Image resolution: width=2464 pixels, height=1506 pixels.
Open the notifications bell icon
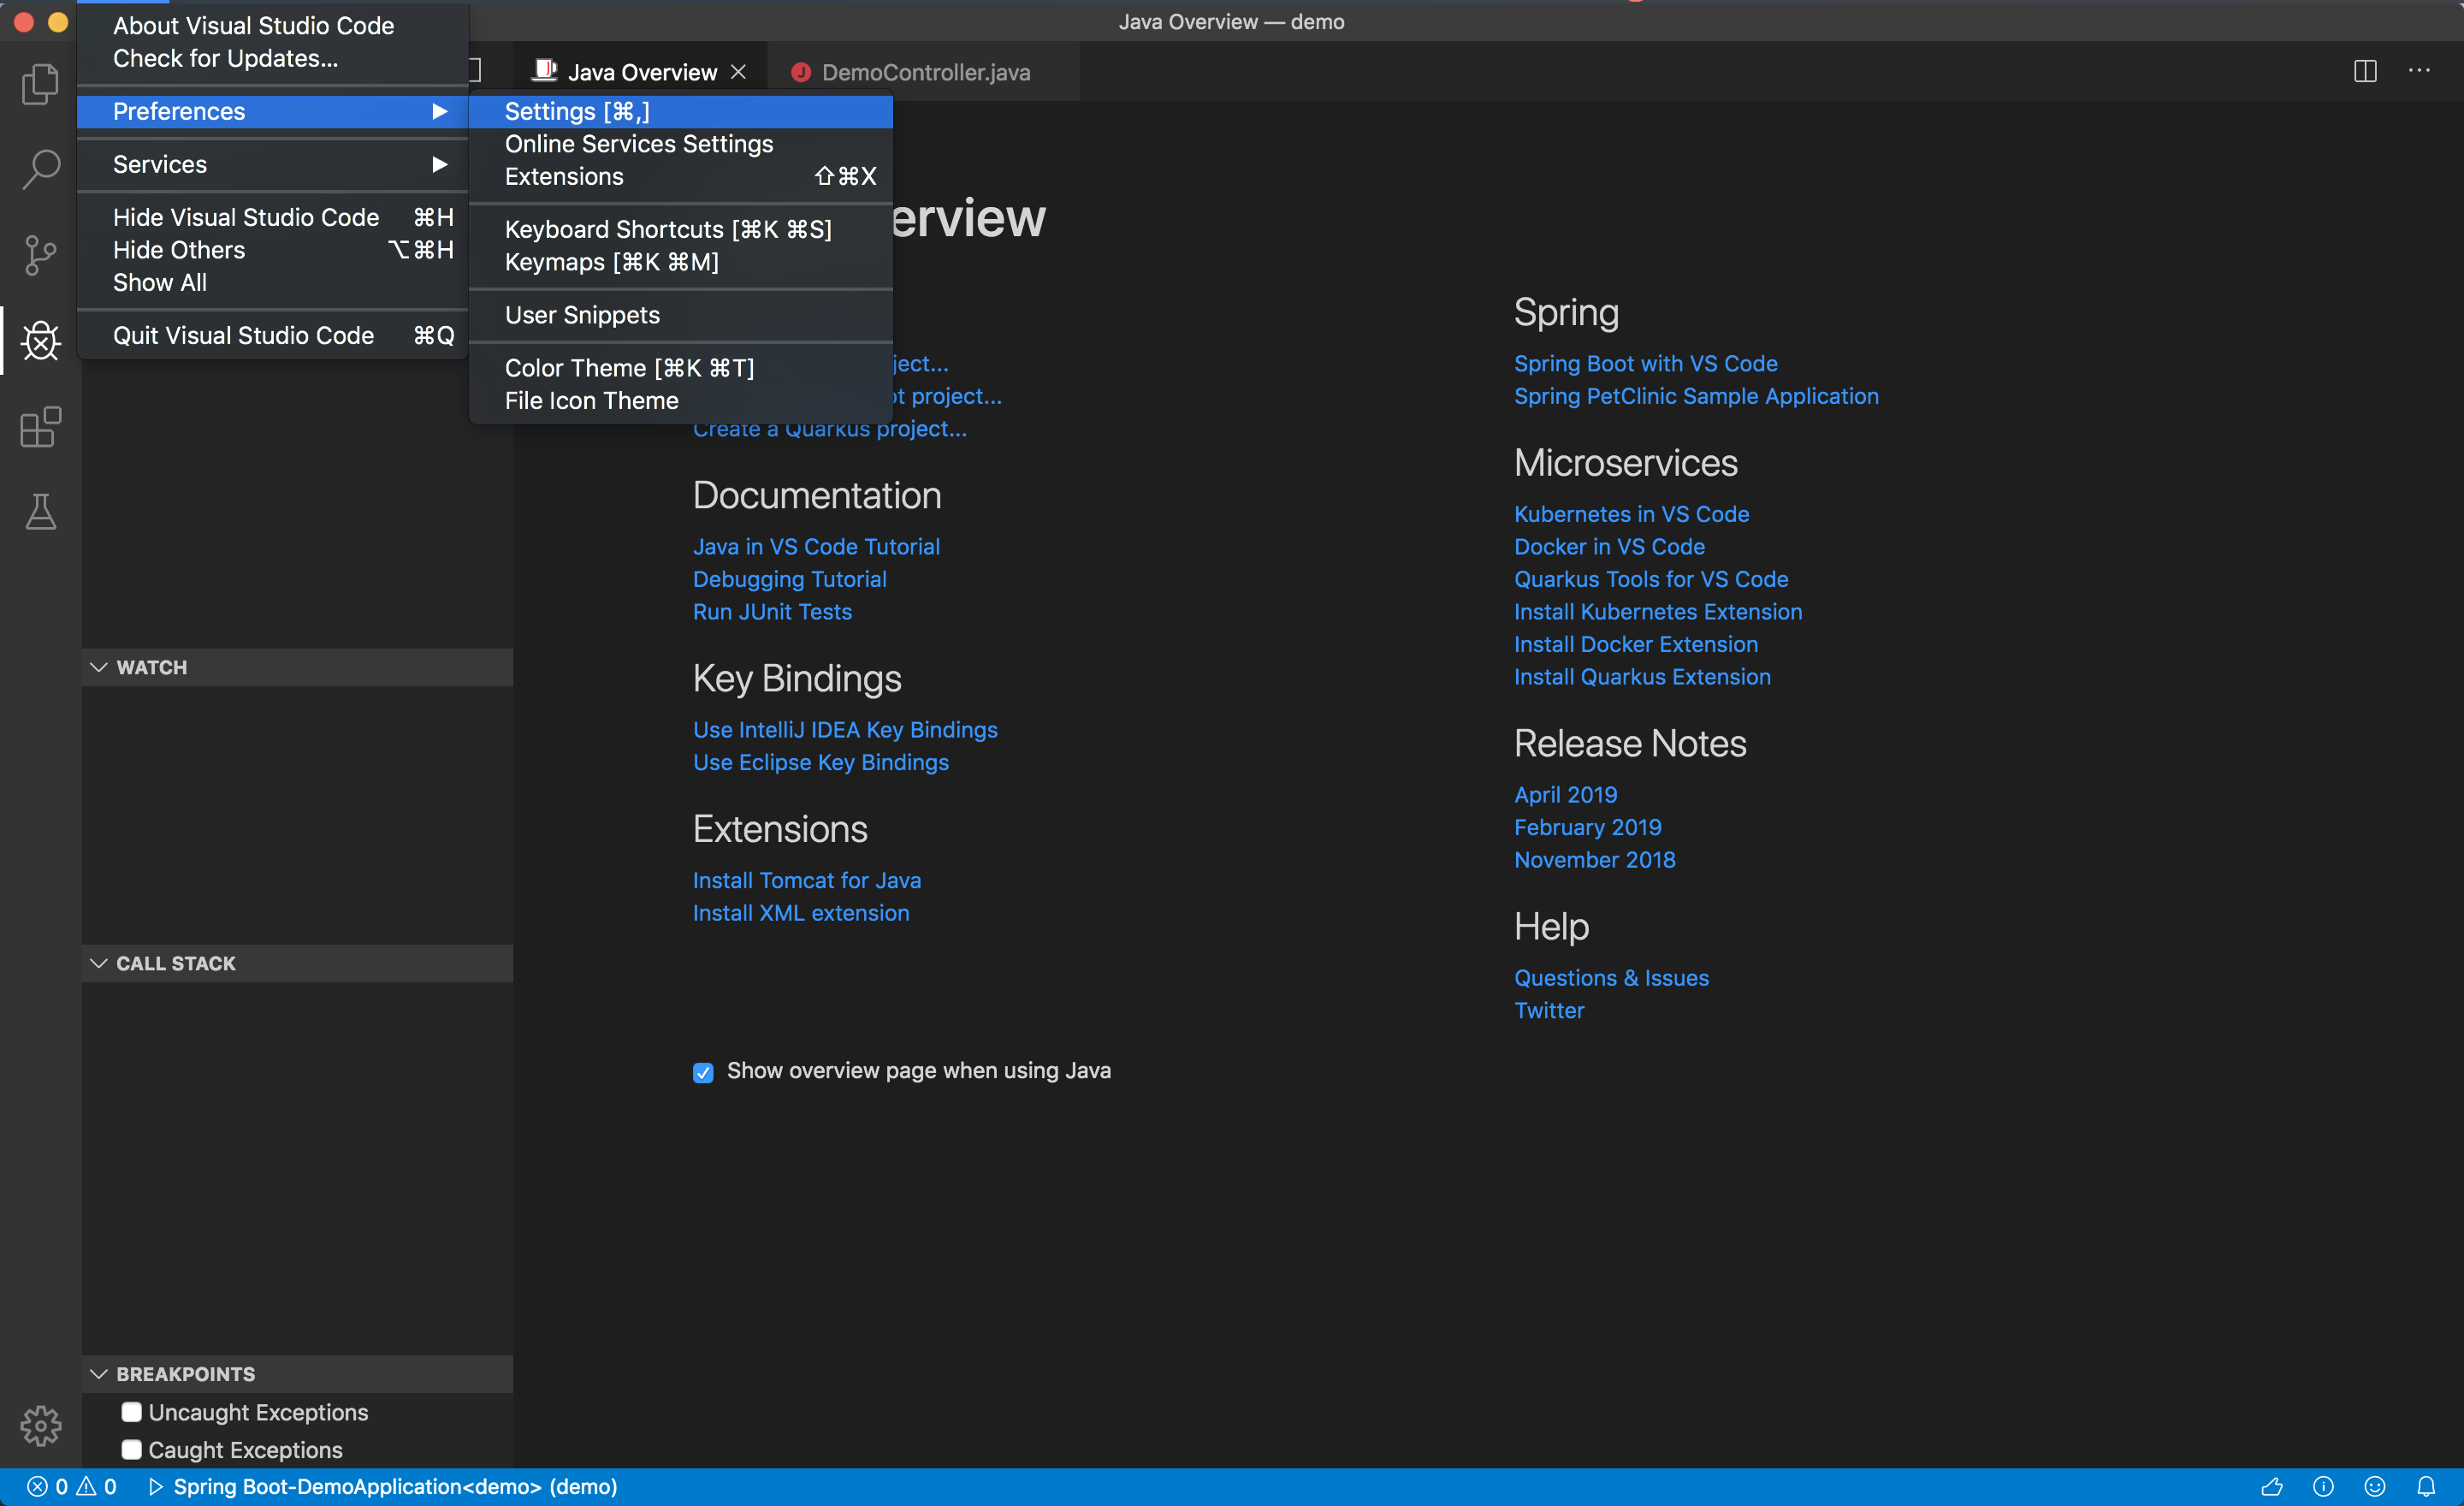(x=2426, y=1486)
